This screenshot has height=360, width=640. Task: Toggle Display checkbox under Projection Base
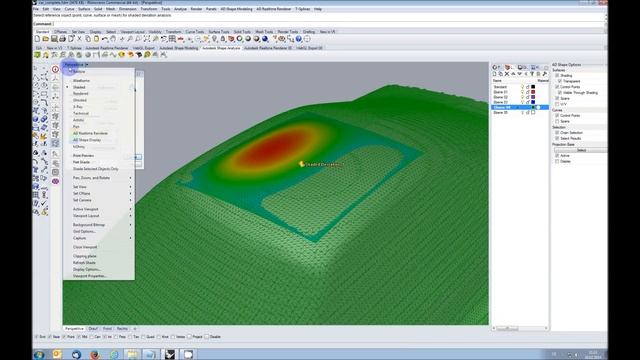coord(557,161)
